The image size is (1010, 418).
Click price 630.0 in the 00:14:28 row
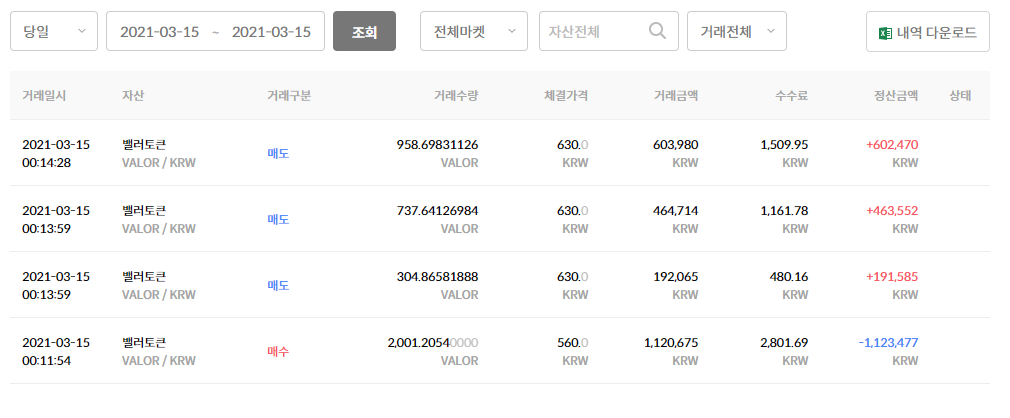pos(573,144)
